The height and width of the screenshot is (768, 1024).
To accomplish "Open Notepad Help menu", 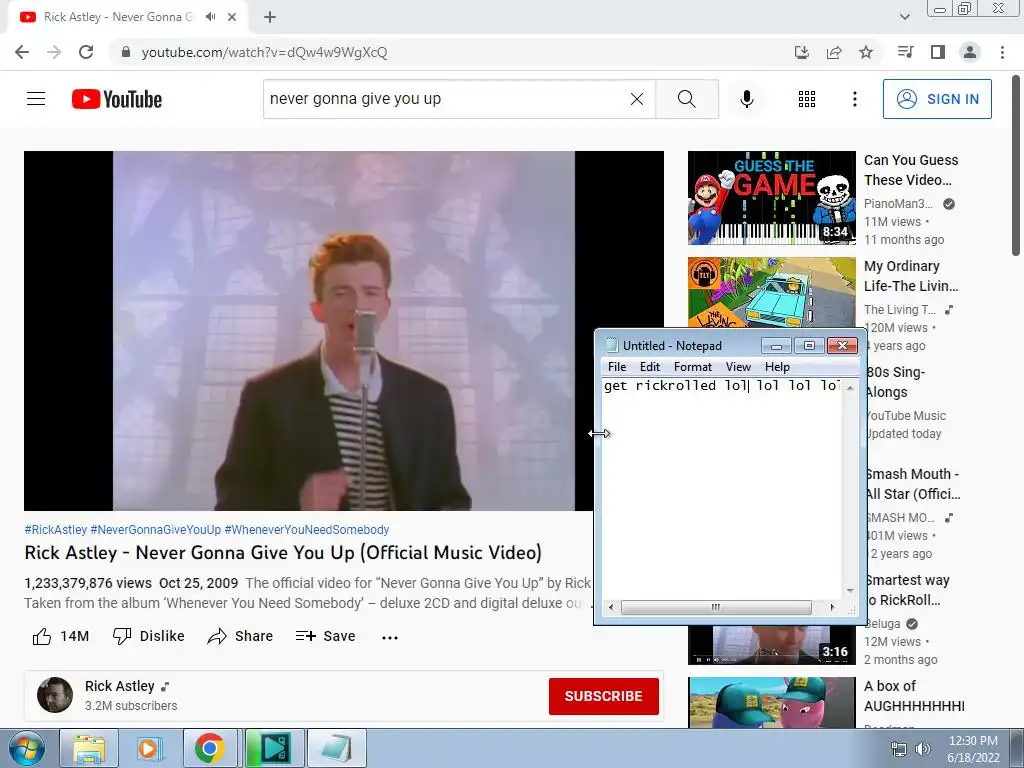I will [777, 366].
